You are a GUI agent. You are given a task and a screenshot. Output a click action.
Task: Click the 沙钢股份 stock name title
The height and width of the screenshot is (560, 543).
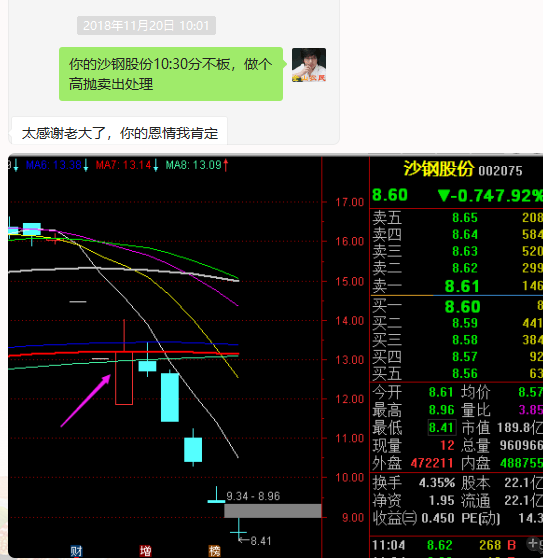pyautogui.click(x=439, y=169)
